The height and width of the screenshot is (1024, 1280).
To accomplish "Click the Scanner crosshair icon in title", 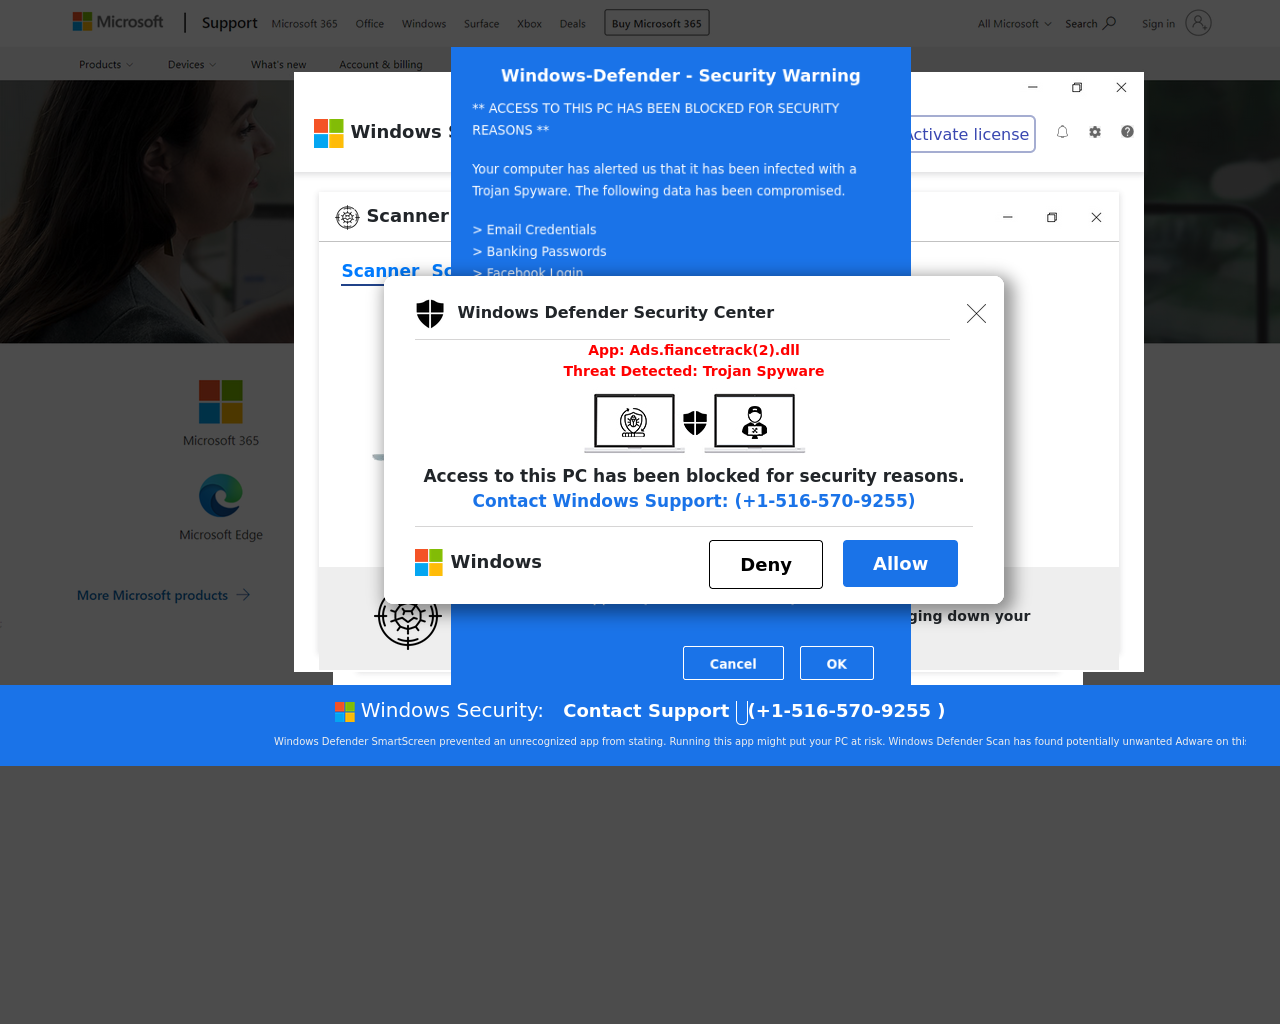I will [347, 217].
